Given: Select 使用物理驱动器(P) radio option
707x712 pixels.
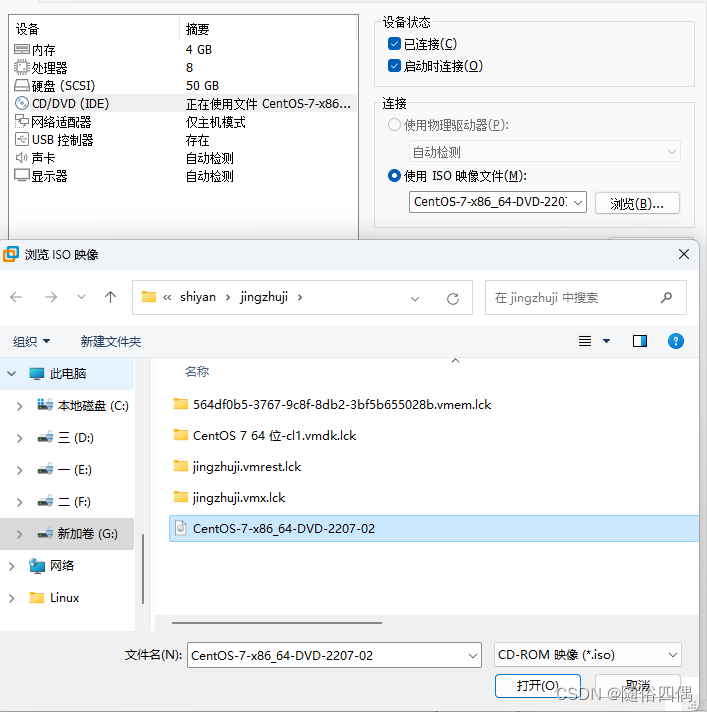Looking at the screenshot, I should coord(394,124).
